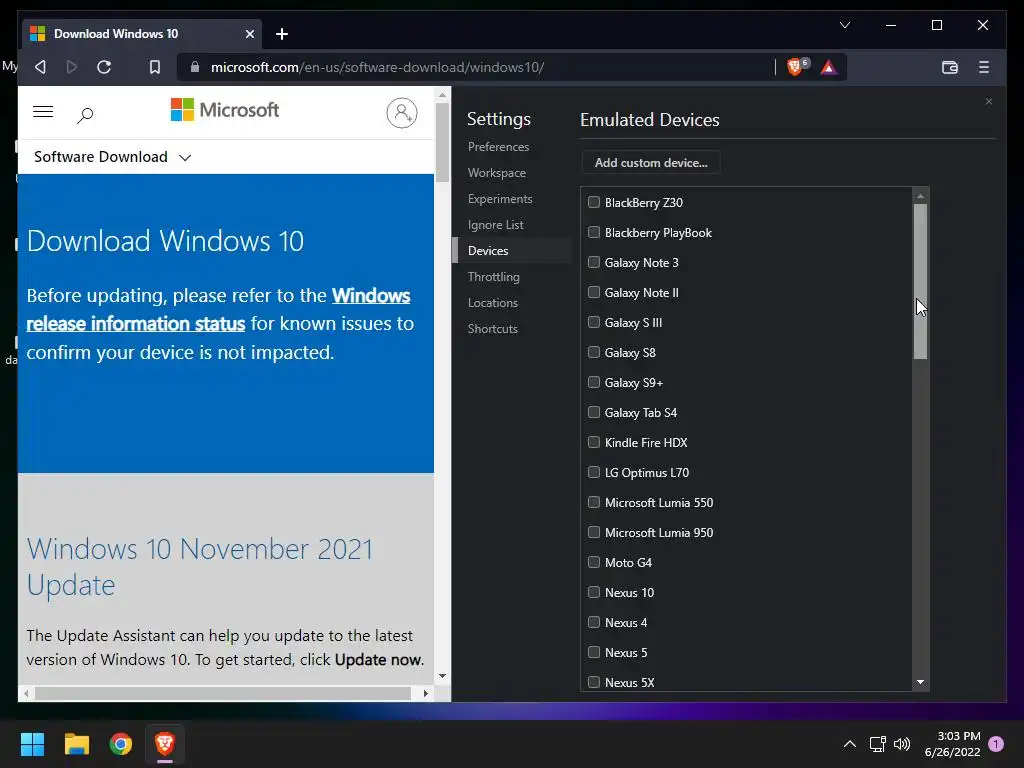
Task: Reload the current page
Action: tap(104, 67)
